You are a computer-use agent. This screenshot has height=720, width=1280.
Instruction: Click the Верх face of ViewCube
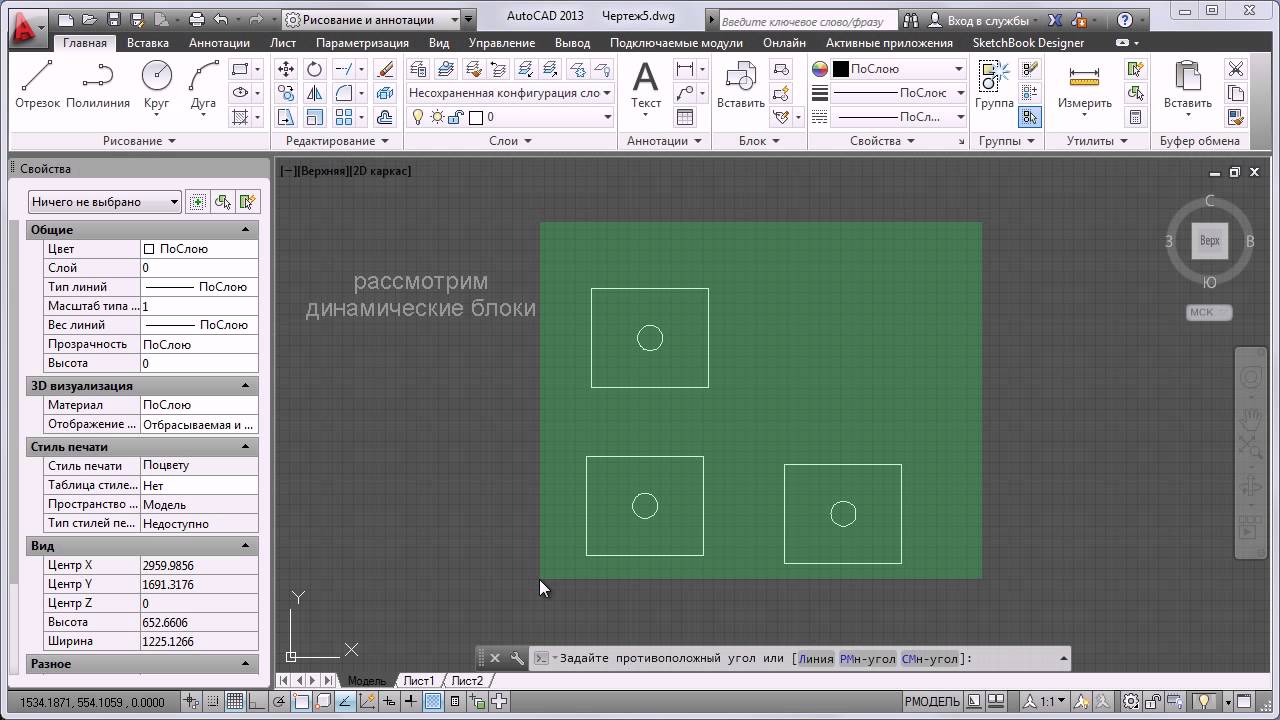(x=1210, y=241)
